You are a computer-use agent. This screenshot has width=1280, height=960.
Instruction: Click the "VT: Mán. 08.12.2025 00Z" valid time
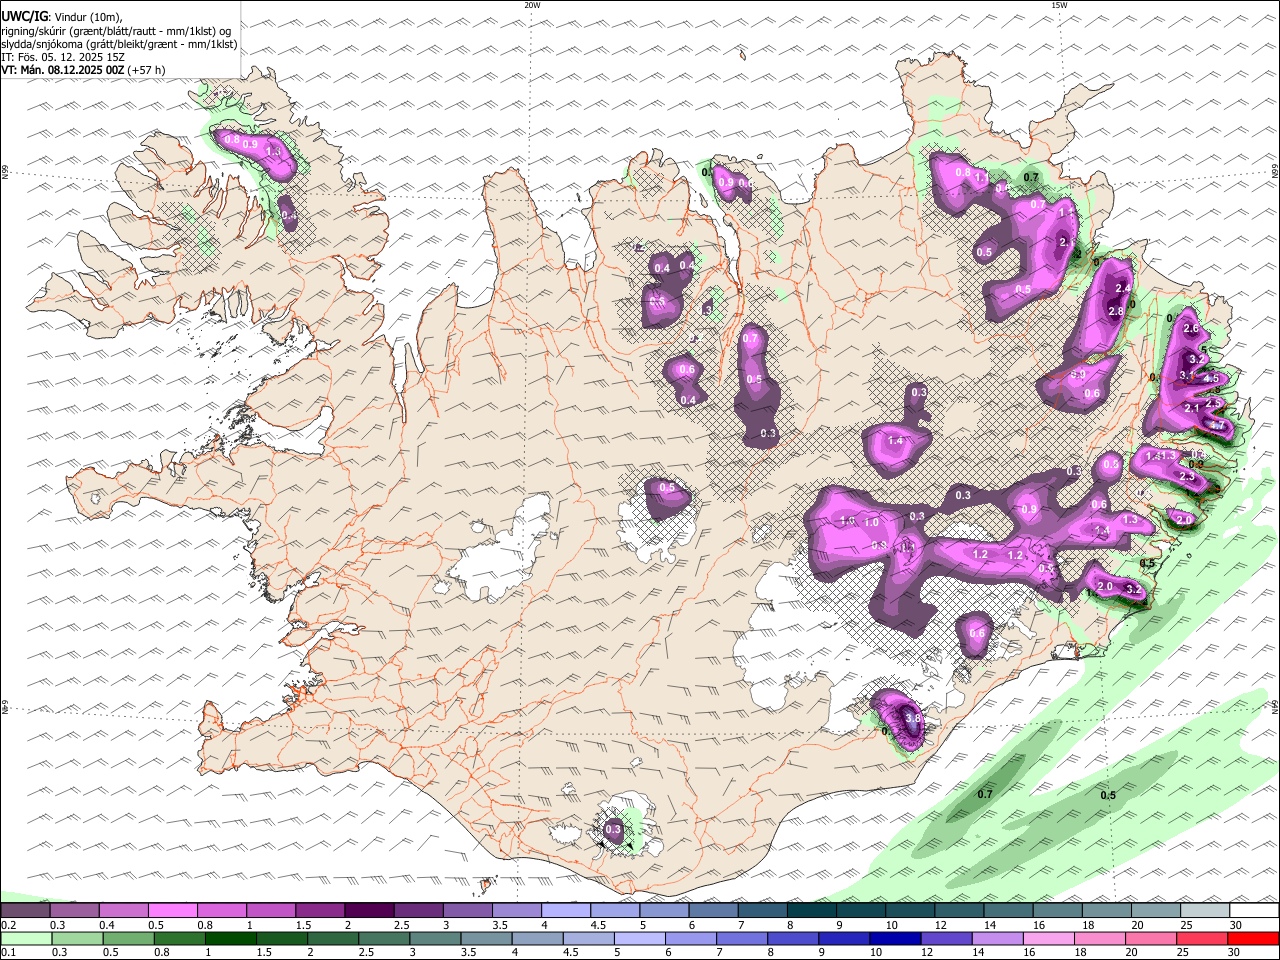point(63,70)
